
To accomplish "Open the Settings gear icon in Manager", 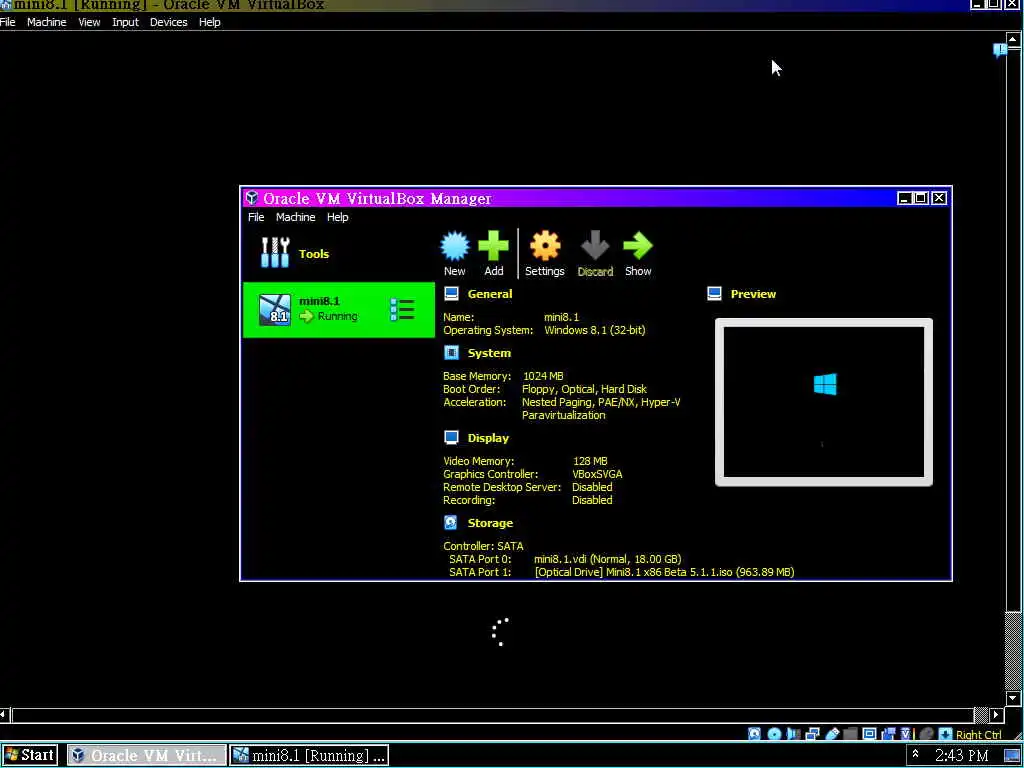I will pyautogui.click(x=545, y=246).
